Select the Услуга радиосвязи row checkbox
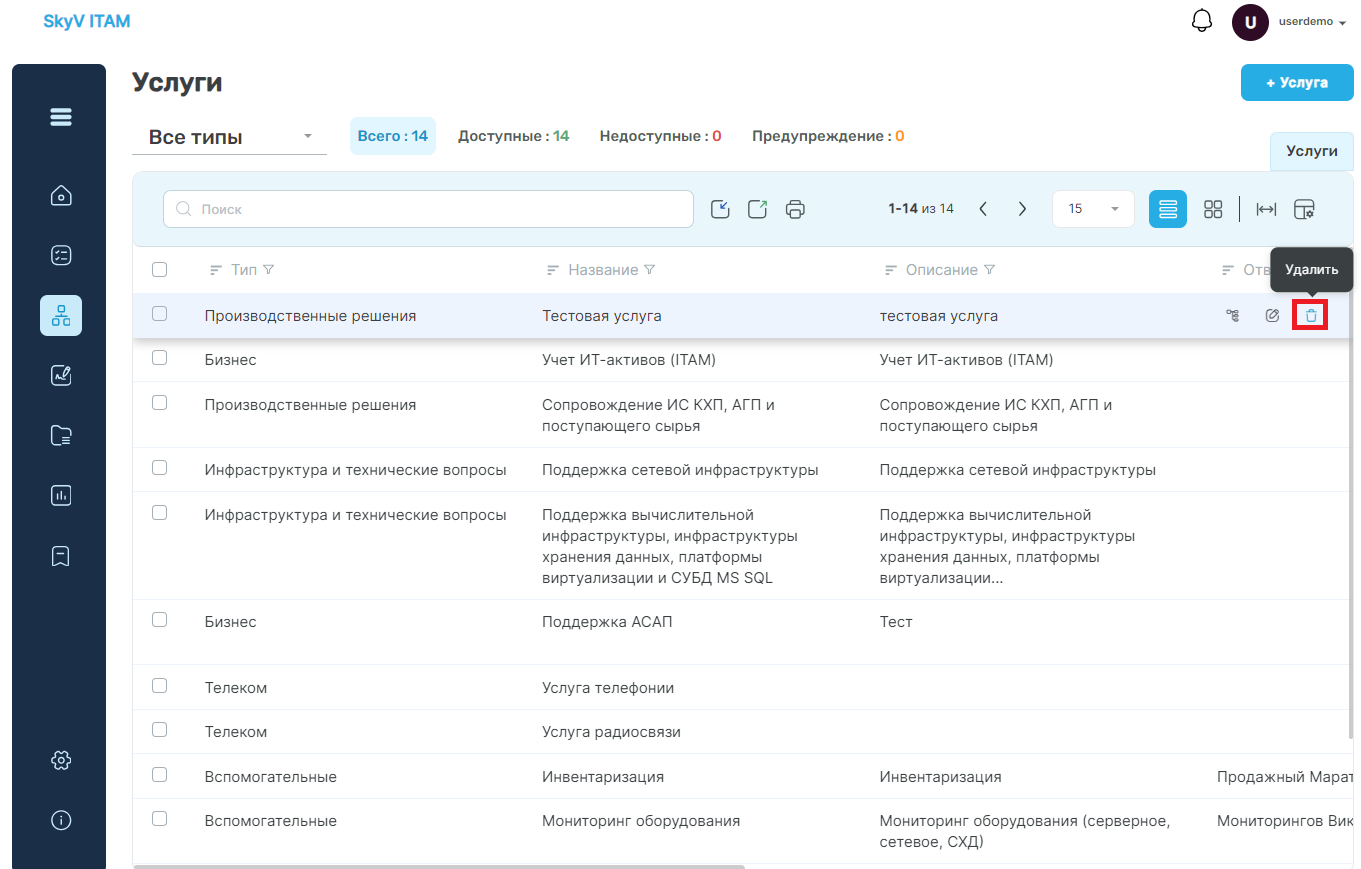The image size is (1361, 869). (x=159, y=729)
